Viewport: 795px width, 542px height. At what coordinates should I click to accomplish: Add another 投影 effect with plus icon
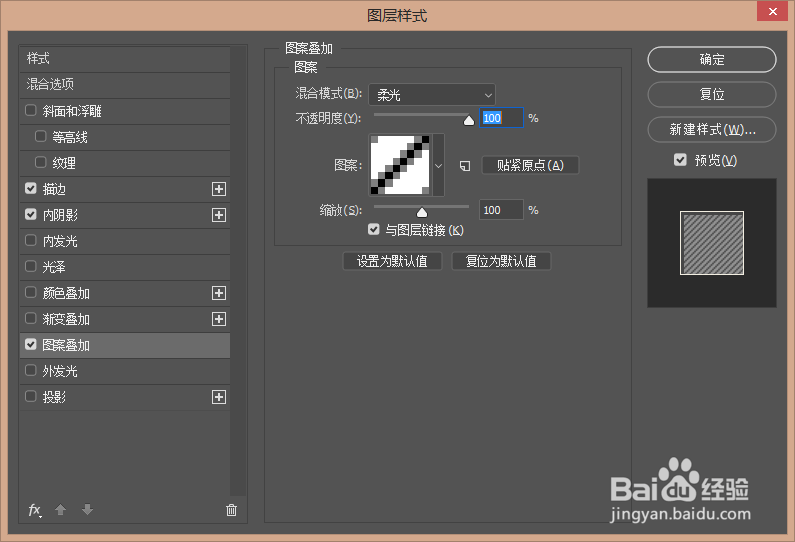point(219,397)
